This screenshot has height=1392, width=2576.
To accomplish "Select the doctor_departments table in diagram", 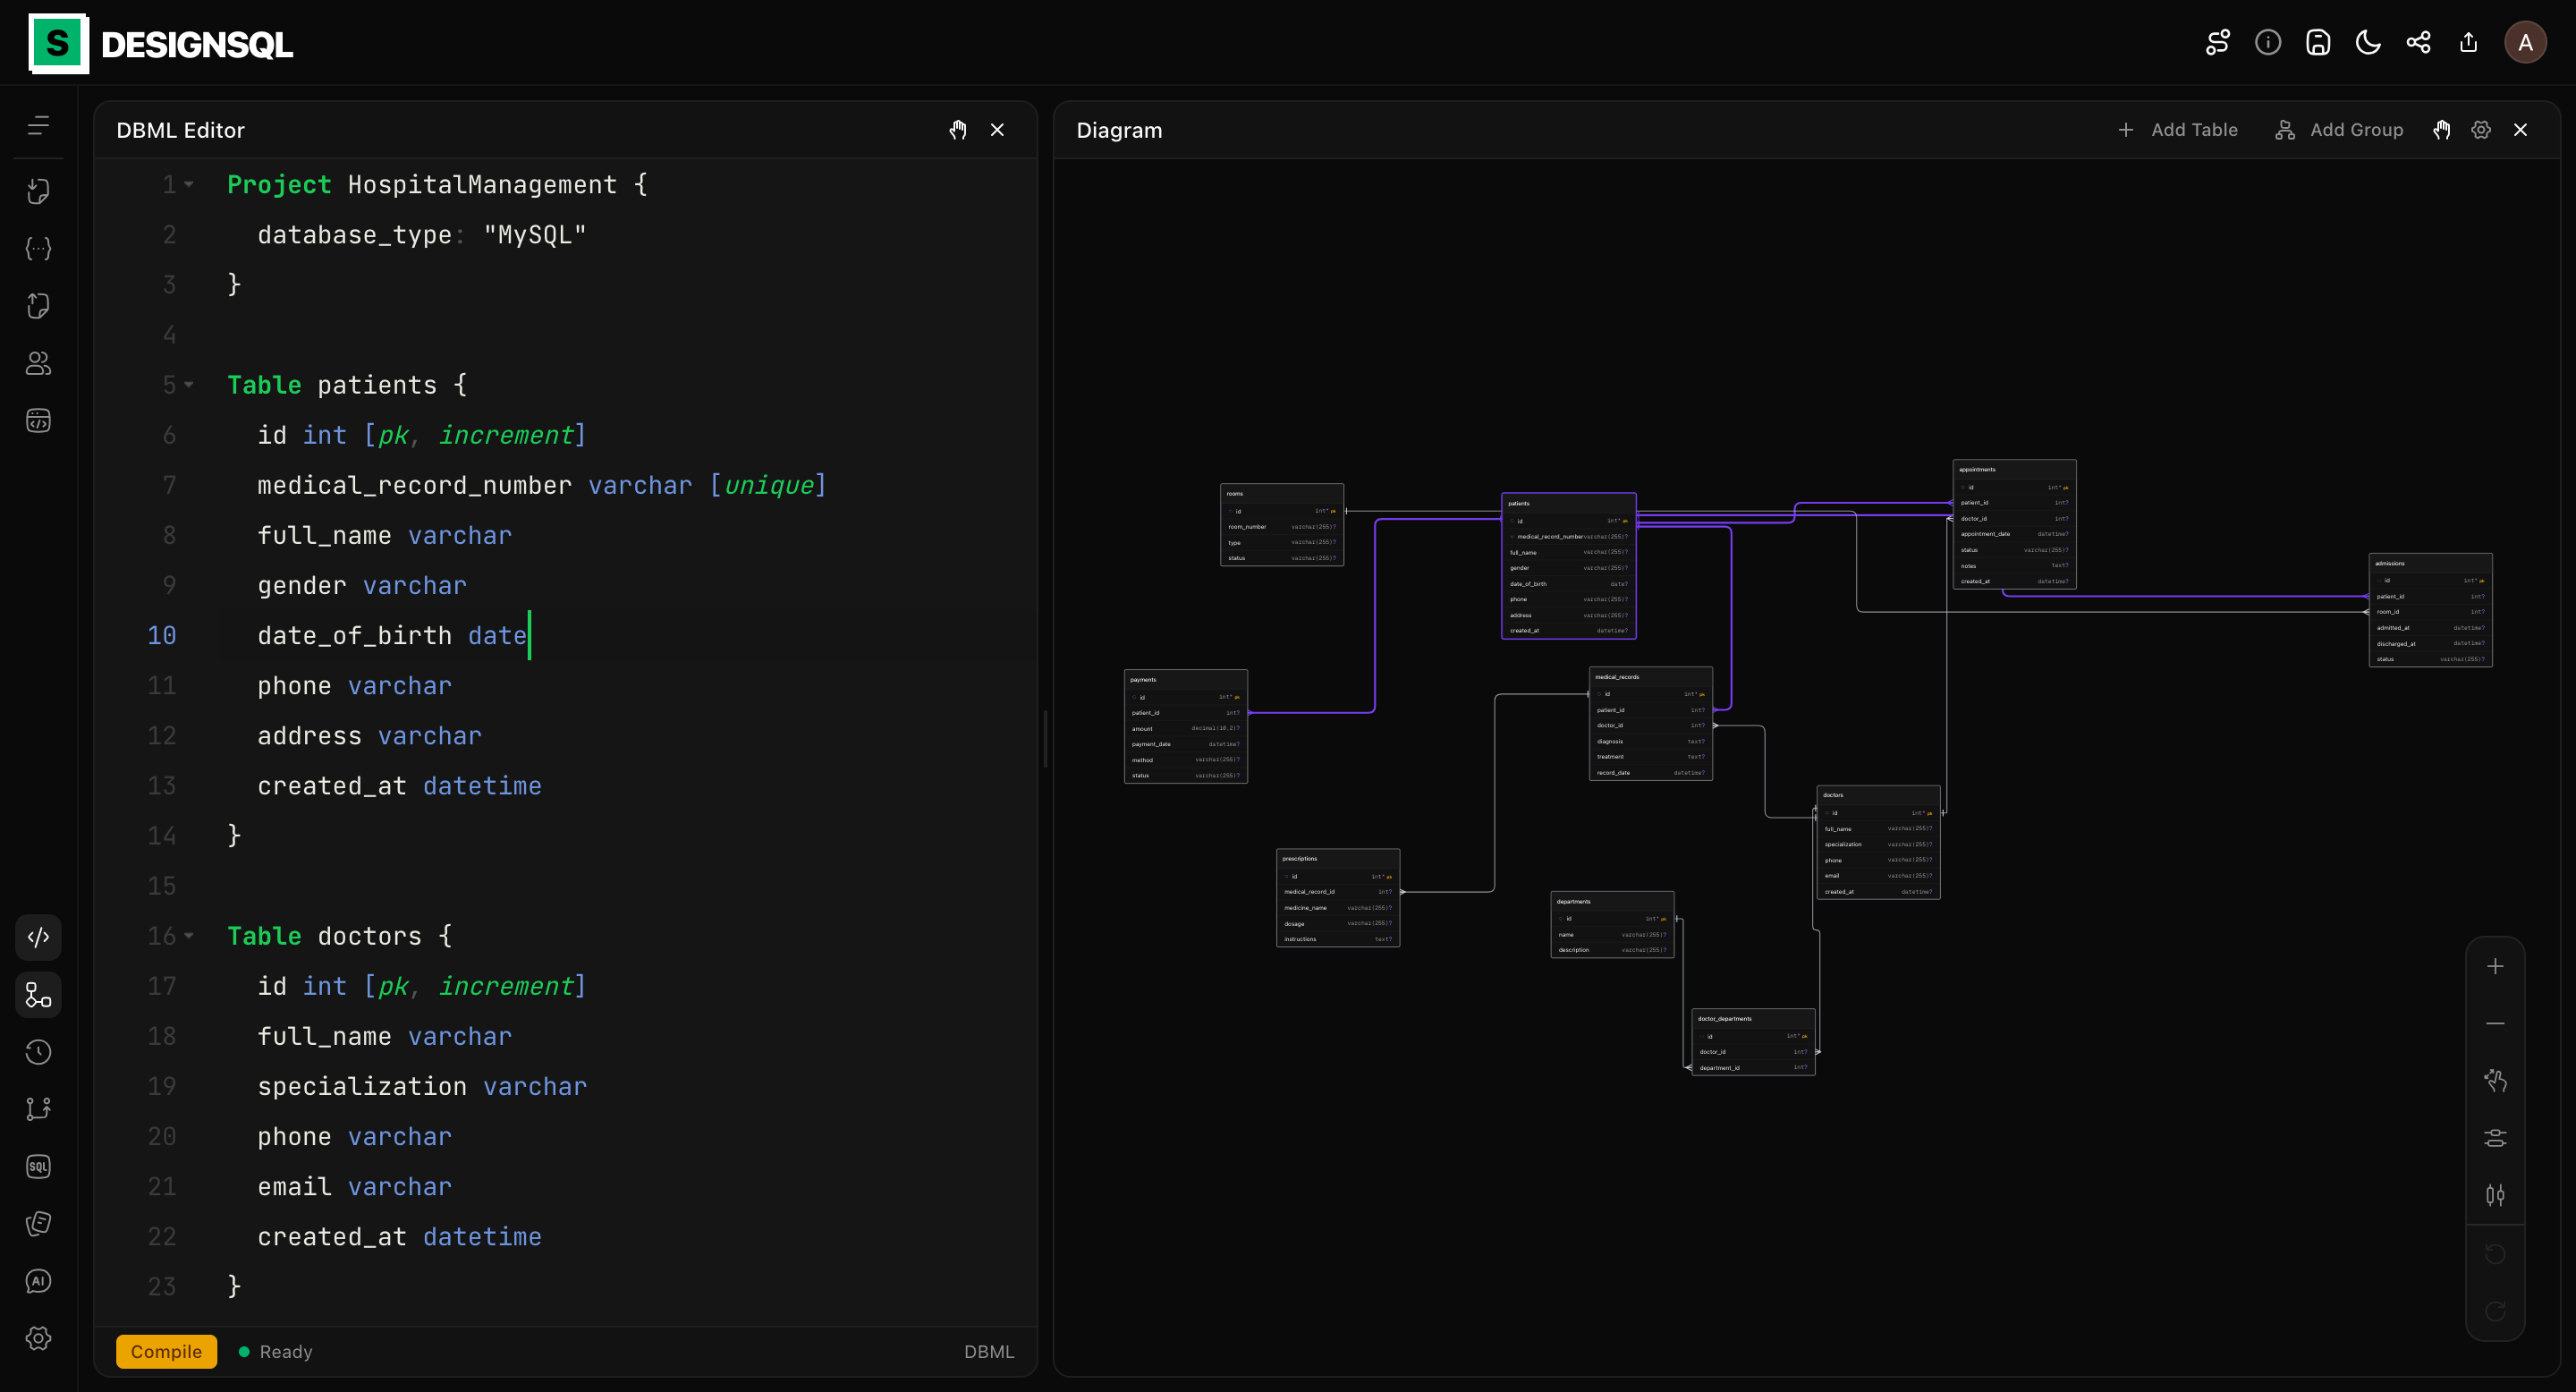I will point(1753,1042).
